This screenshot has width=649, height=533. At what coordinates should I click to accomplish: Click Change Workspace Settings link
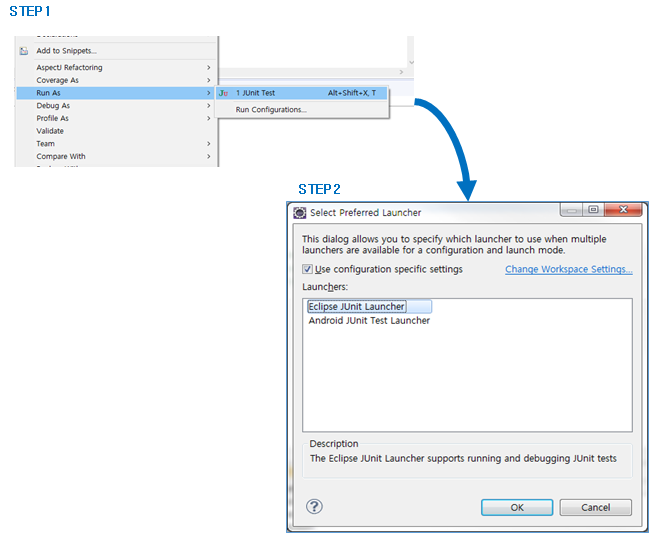click(569, 269)
